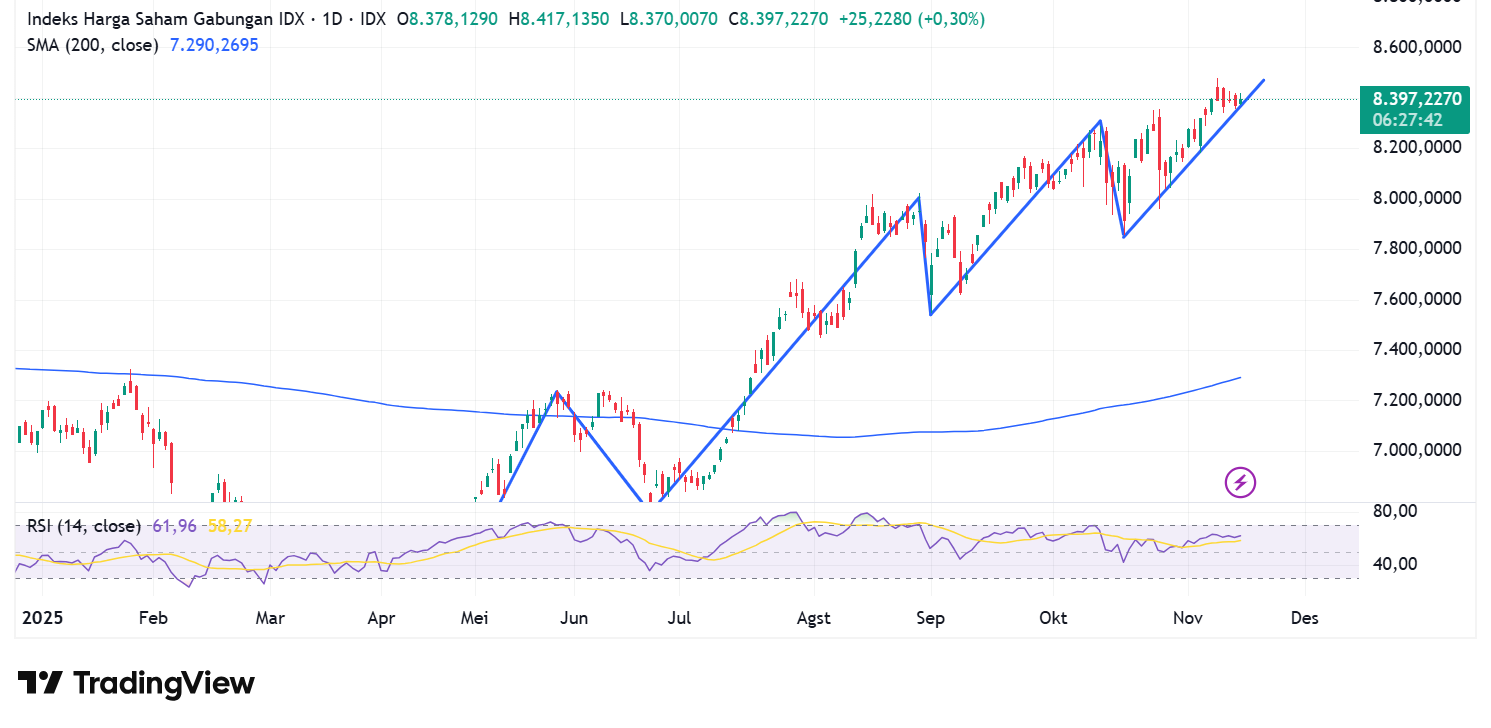Click the TradingView logo
The width and height of the screenshot is (1491, 728).
click(135, 683)
